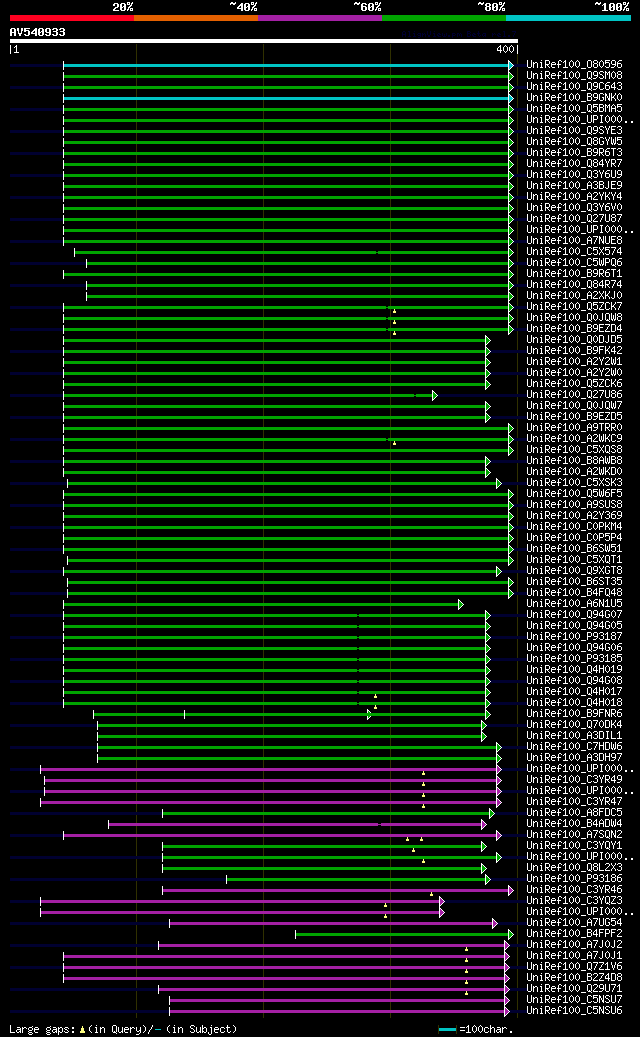Image resolution: width=640 pixels, height=1037 pixels.
Task: Click the alignment bar for UniRef100_C5X574
Action: click(x=294, y=252)
